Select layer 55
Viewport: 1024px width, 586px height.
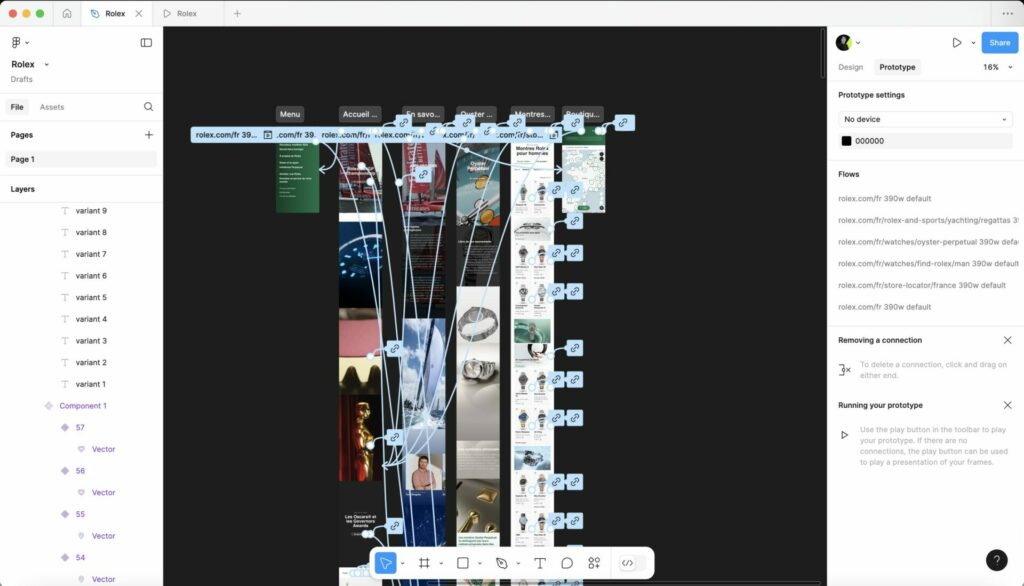[81, 514]
